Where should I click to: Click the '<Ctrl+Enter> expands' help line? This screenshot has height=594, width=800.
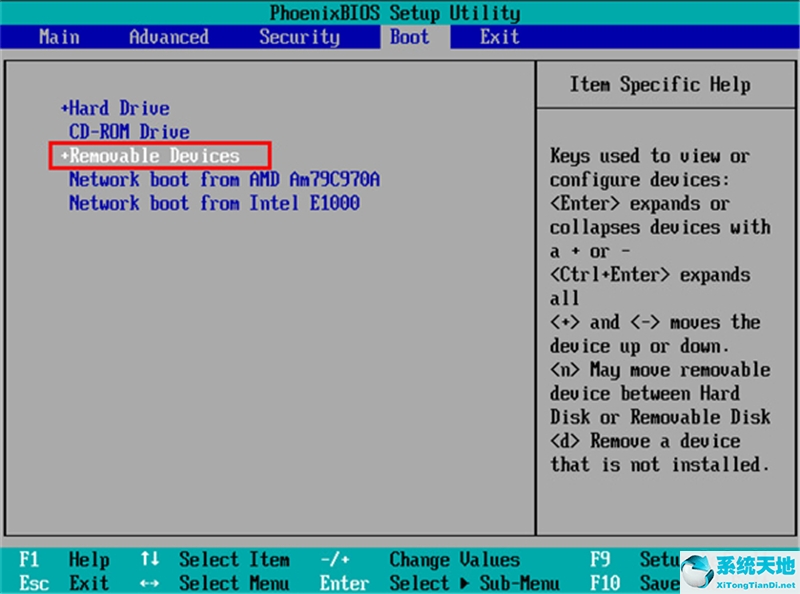tap(650, 275)
